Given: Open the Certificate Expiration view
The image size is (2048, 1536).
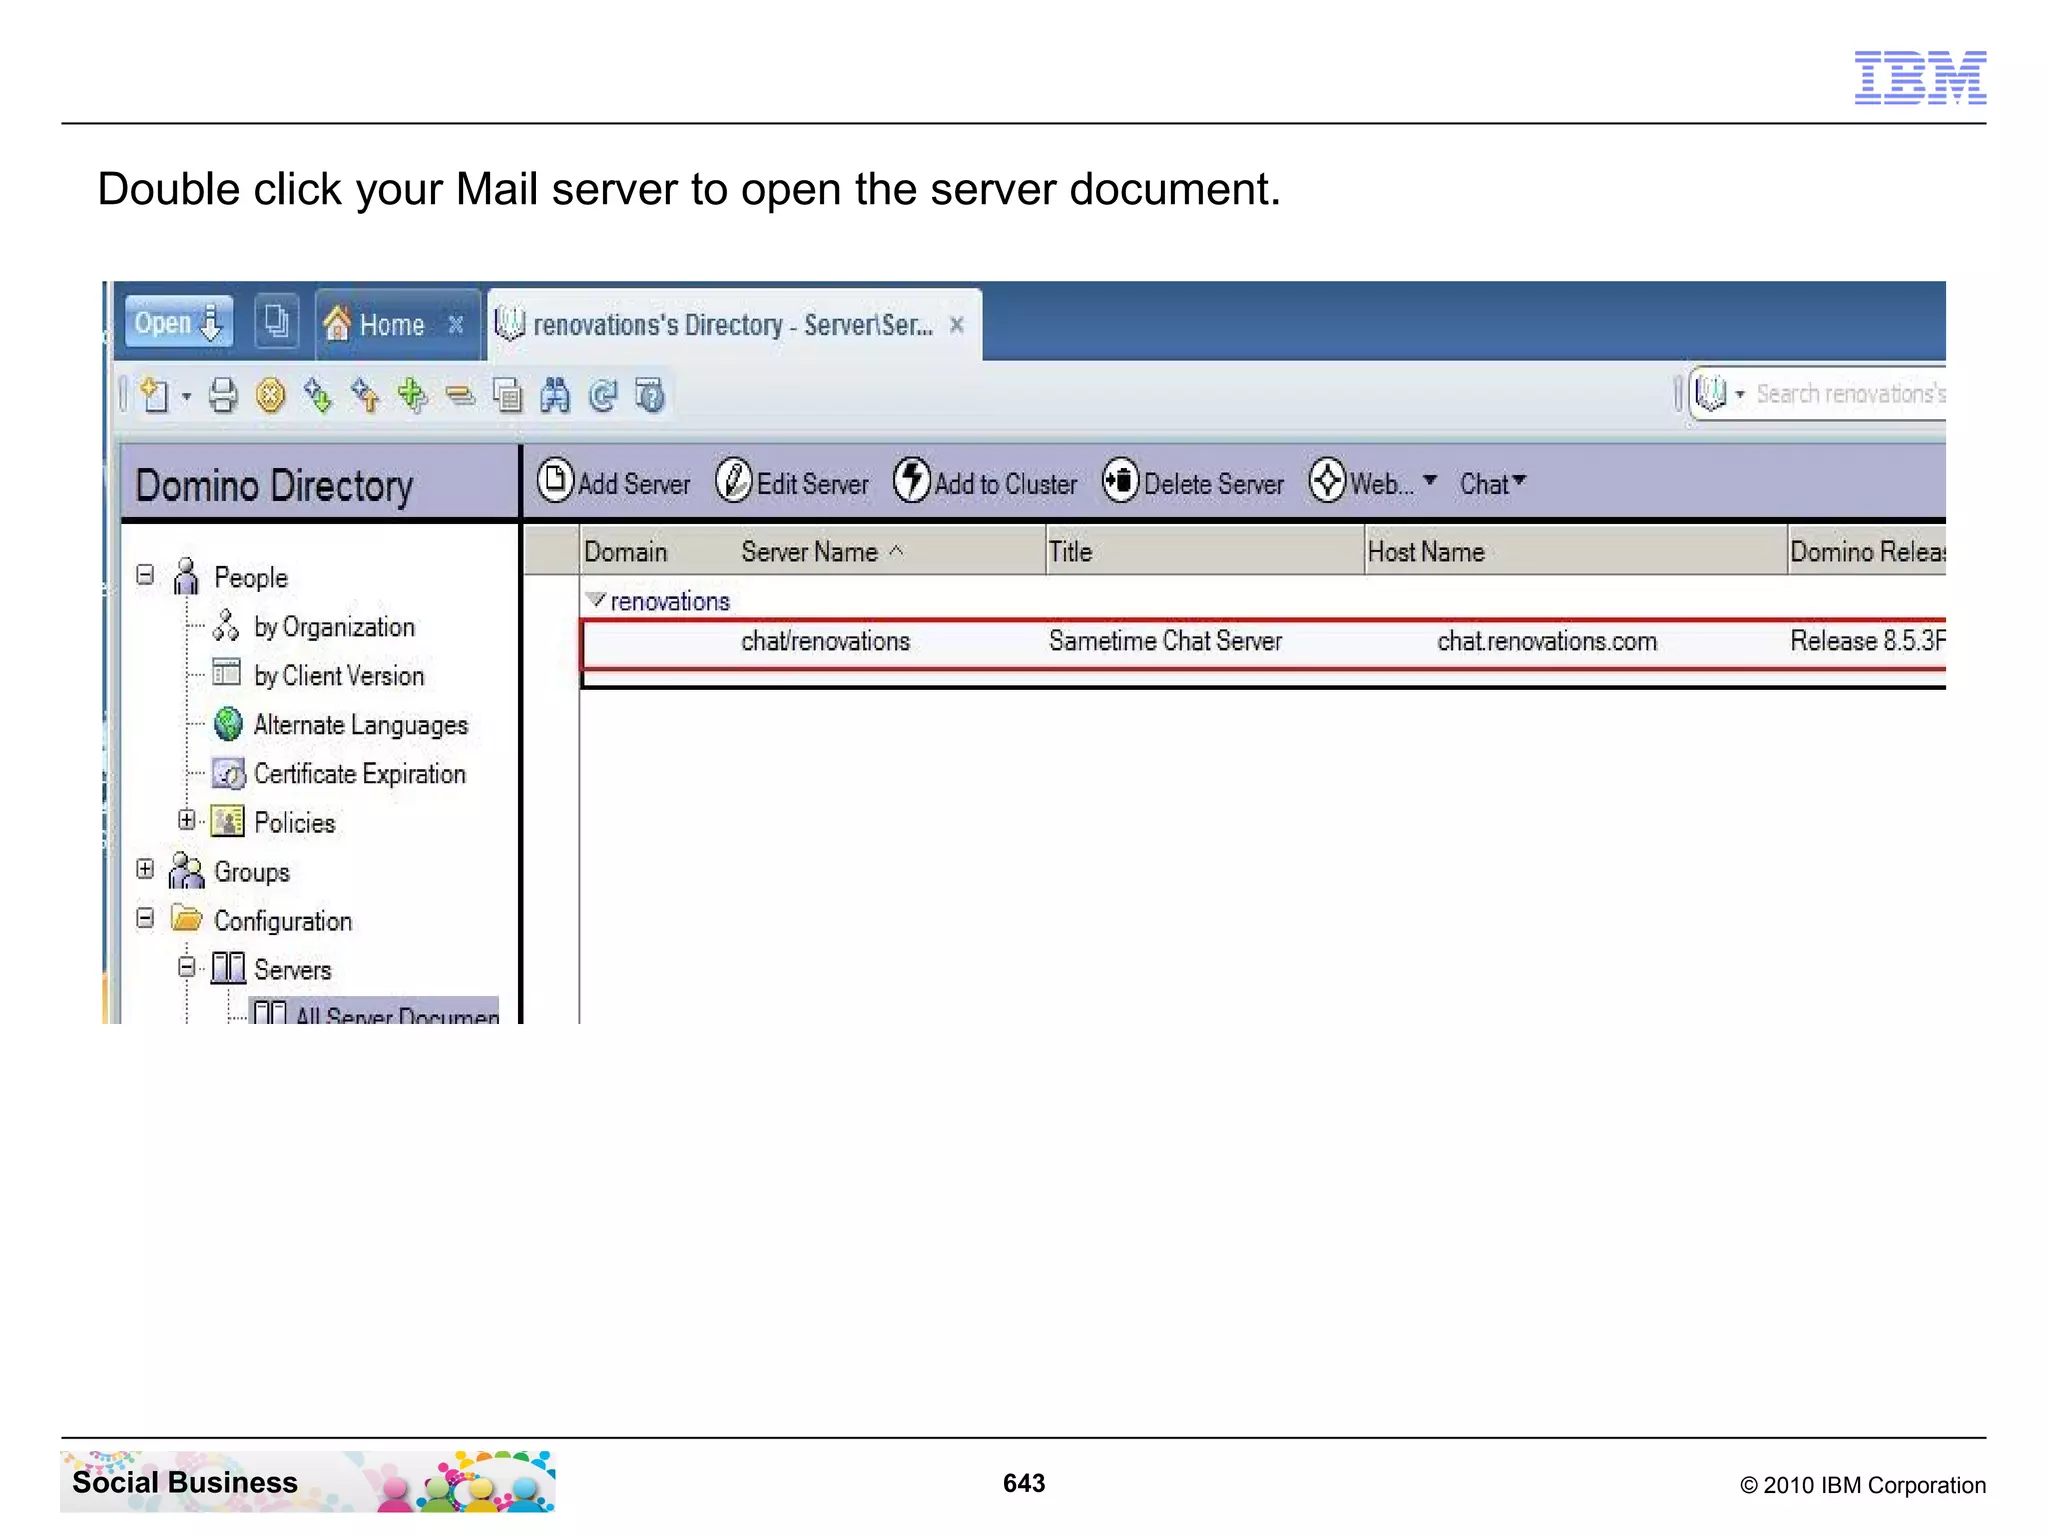Looking at the screenshot, I should [x=360, y=774].
